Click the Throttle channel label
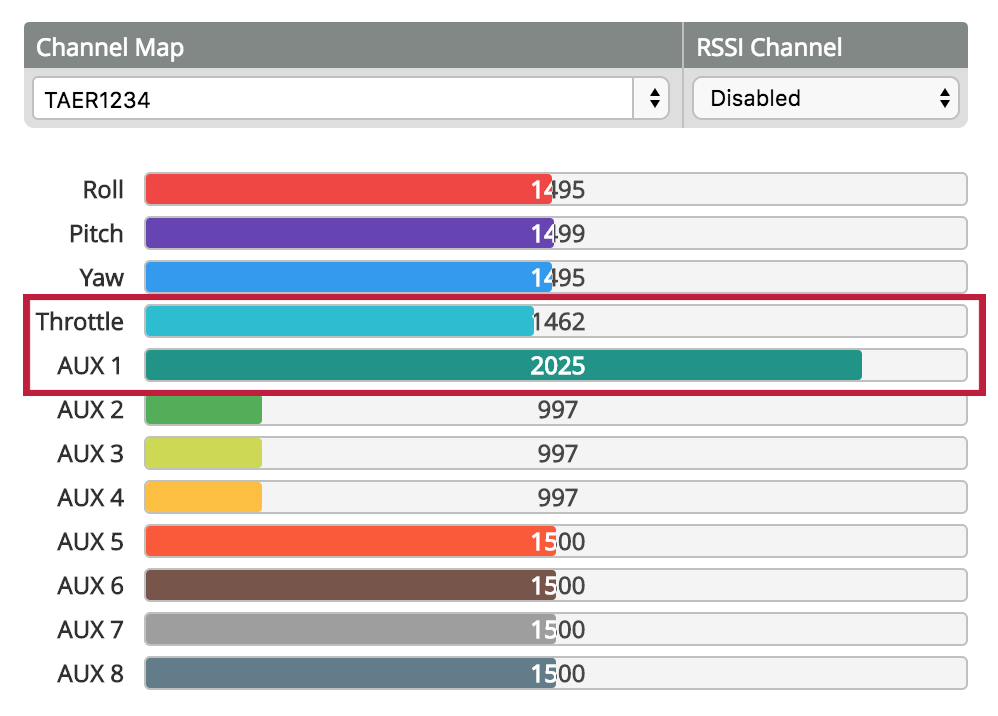Image resolution: width=998 pixels, height=716 pixels. click(x=80, y=322)
